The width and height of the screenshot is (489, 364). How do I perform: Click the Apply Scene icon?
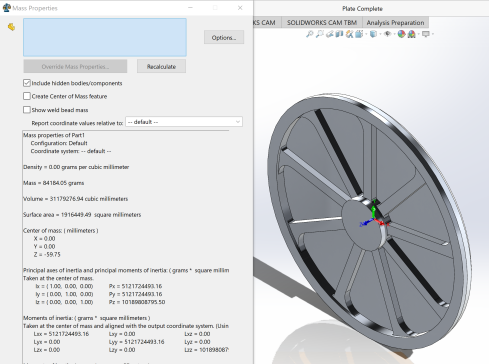click(x=412, y=34)
